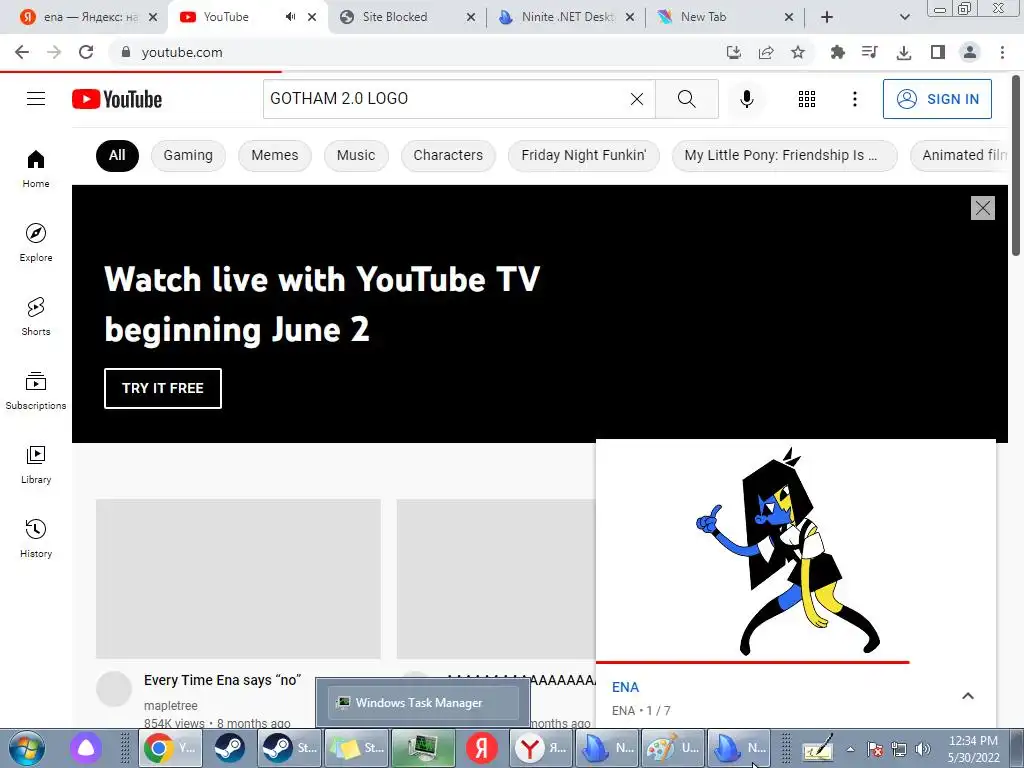Click the youtube.com address bar

[418, 52]
